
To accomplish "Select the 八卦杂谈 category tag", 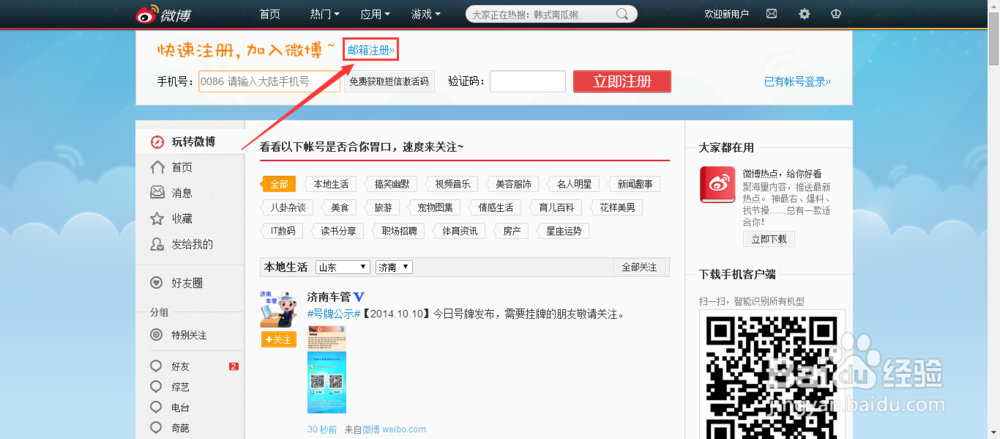I will pos(287,207).
